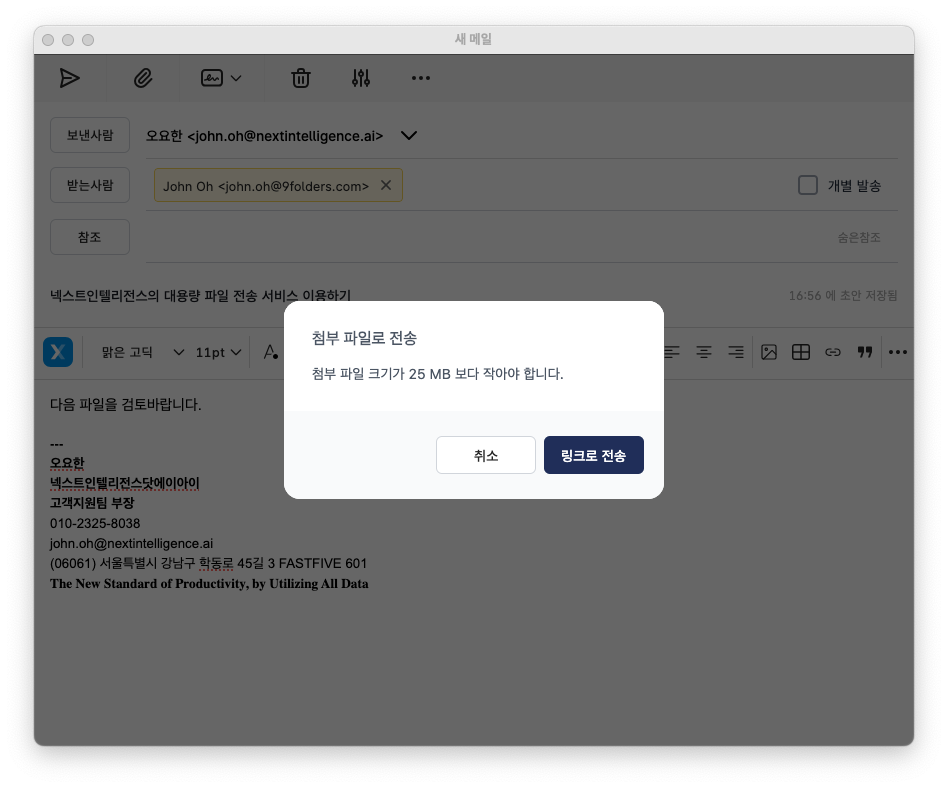Image resolution: width=948 pixels, height=788 pixels.
Task: Click the paperclip attach file icon
Action: pyautogui.click(x=143, y=78)
